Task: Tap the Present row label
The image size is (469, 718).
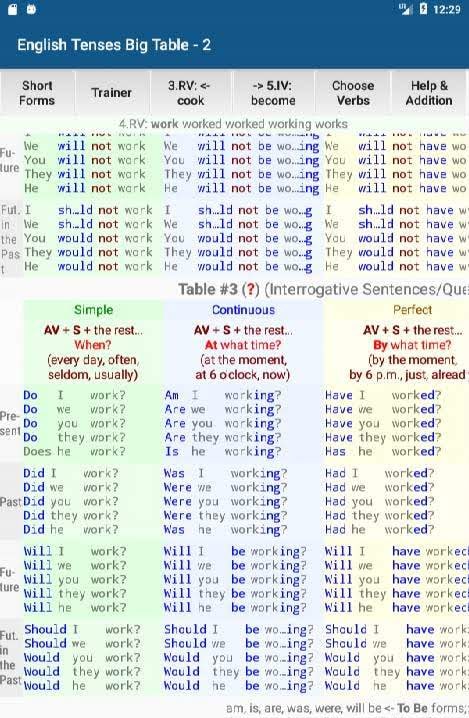Action: tap(11, 424)
